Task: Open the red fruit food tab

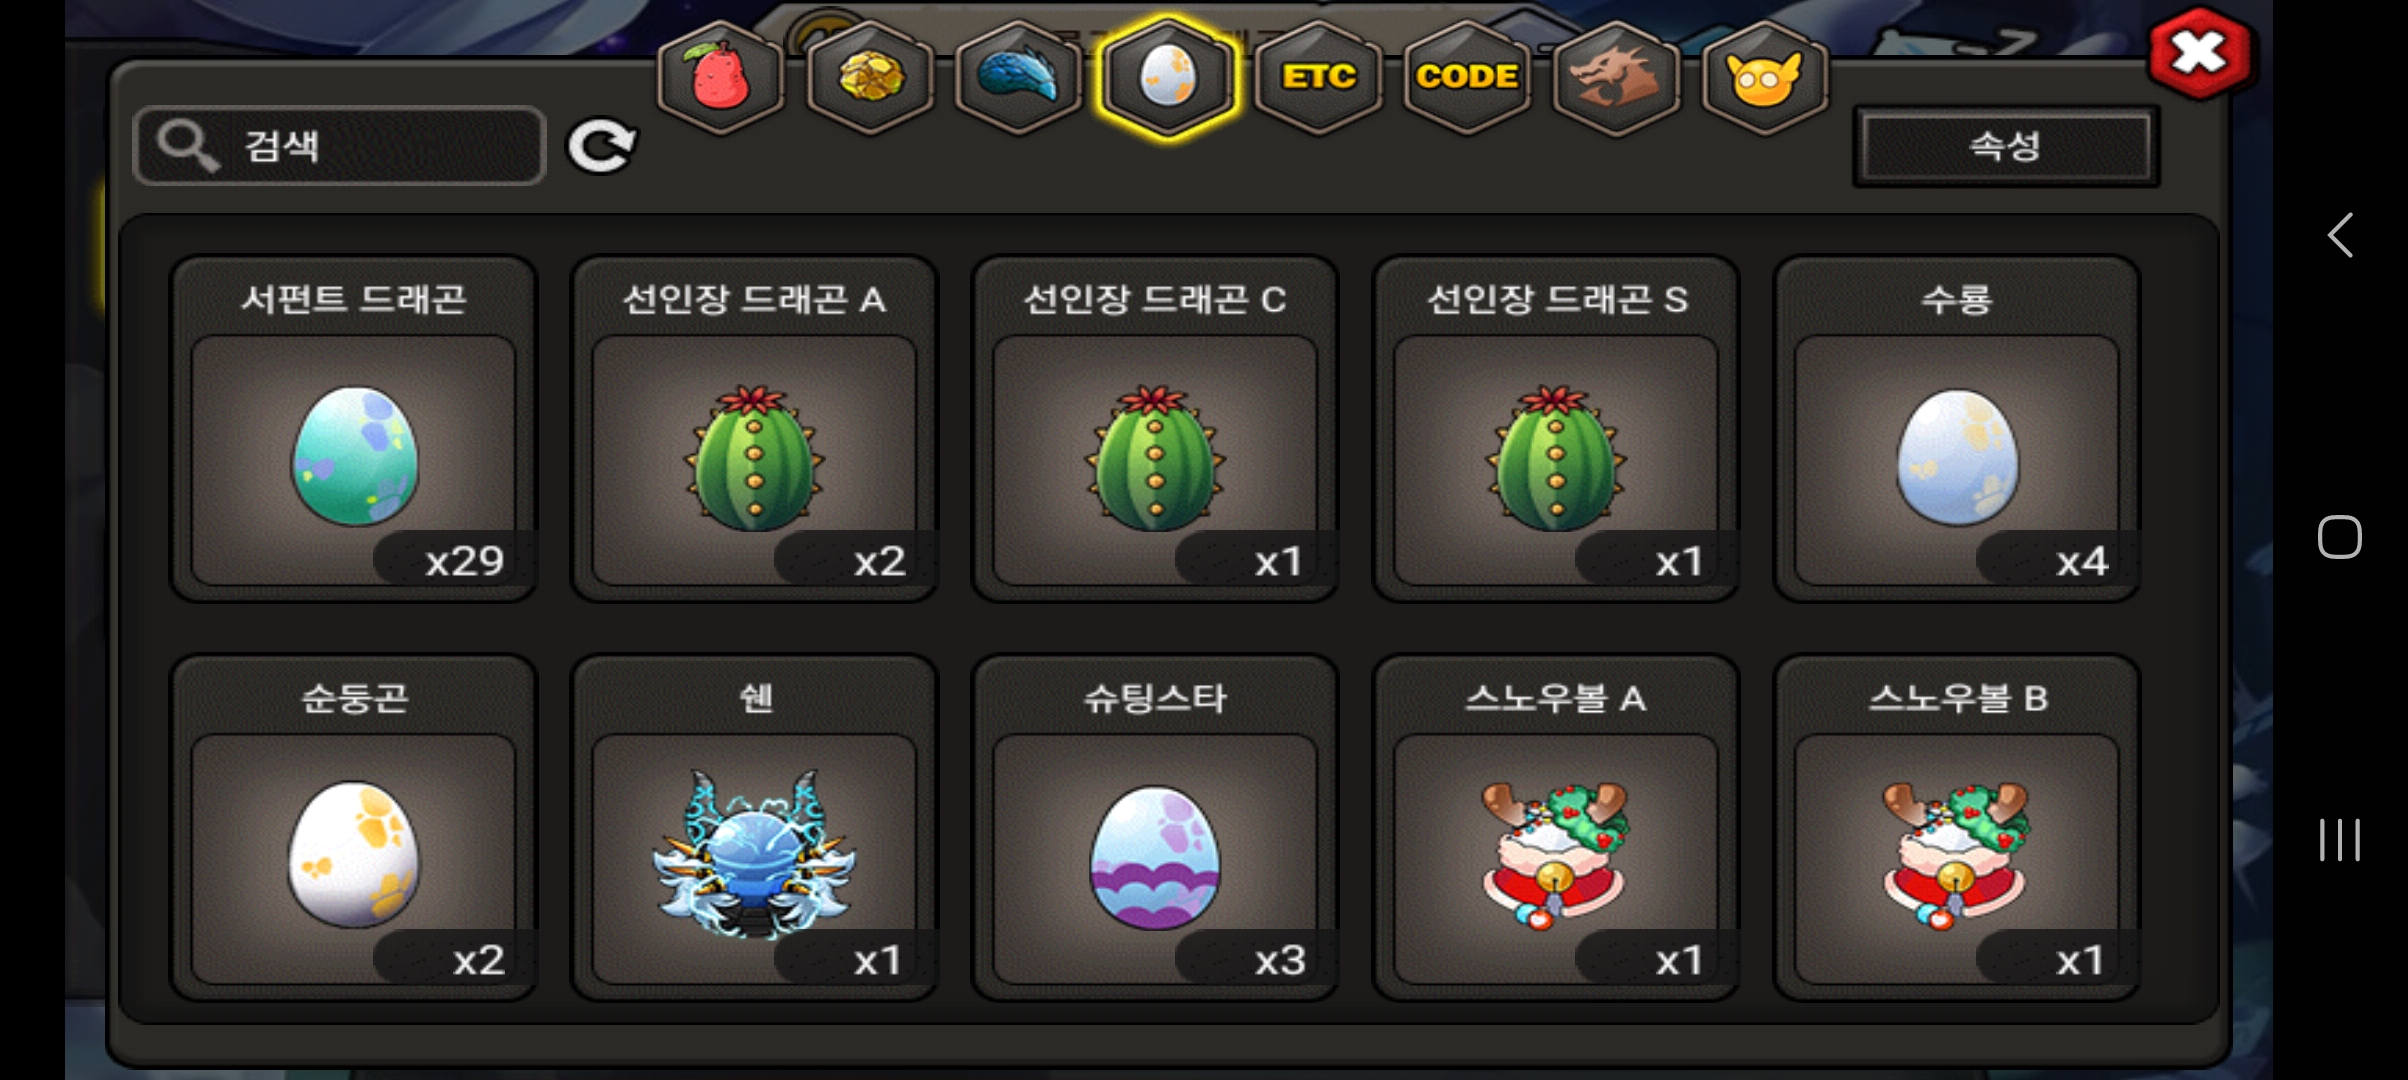Action: pyautogui.click(x=720, y=77)
